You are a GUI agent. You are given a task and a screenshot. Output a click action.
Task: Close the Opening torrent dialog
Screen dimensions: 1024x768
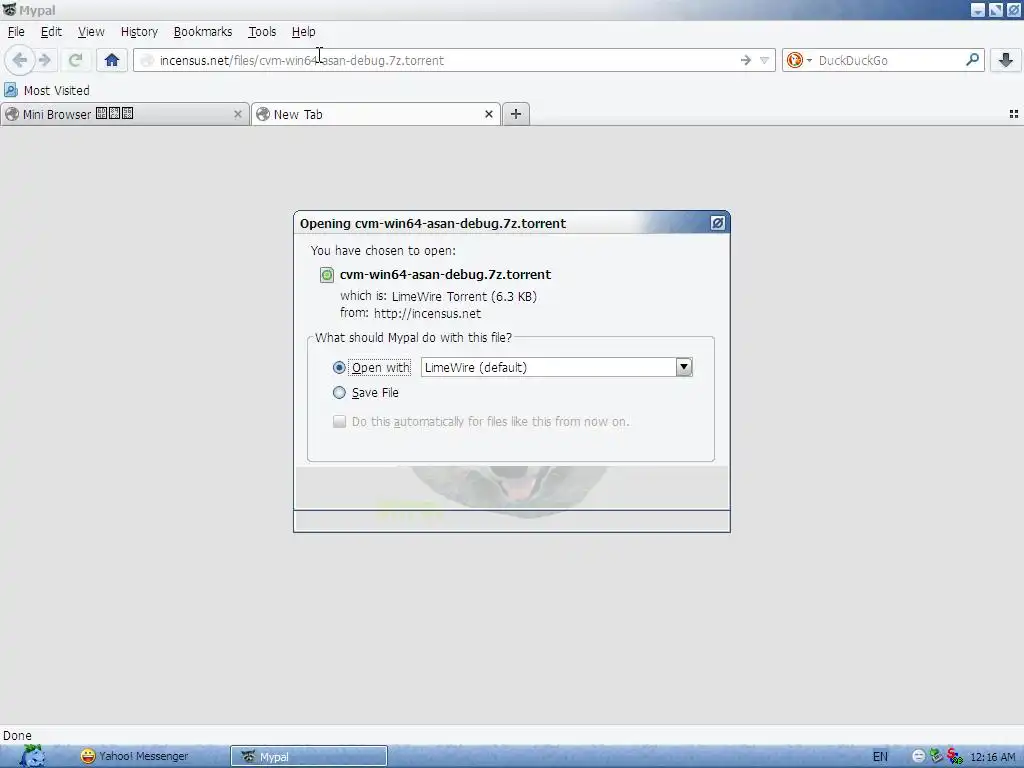(717, 223)
